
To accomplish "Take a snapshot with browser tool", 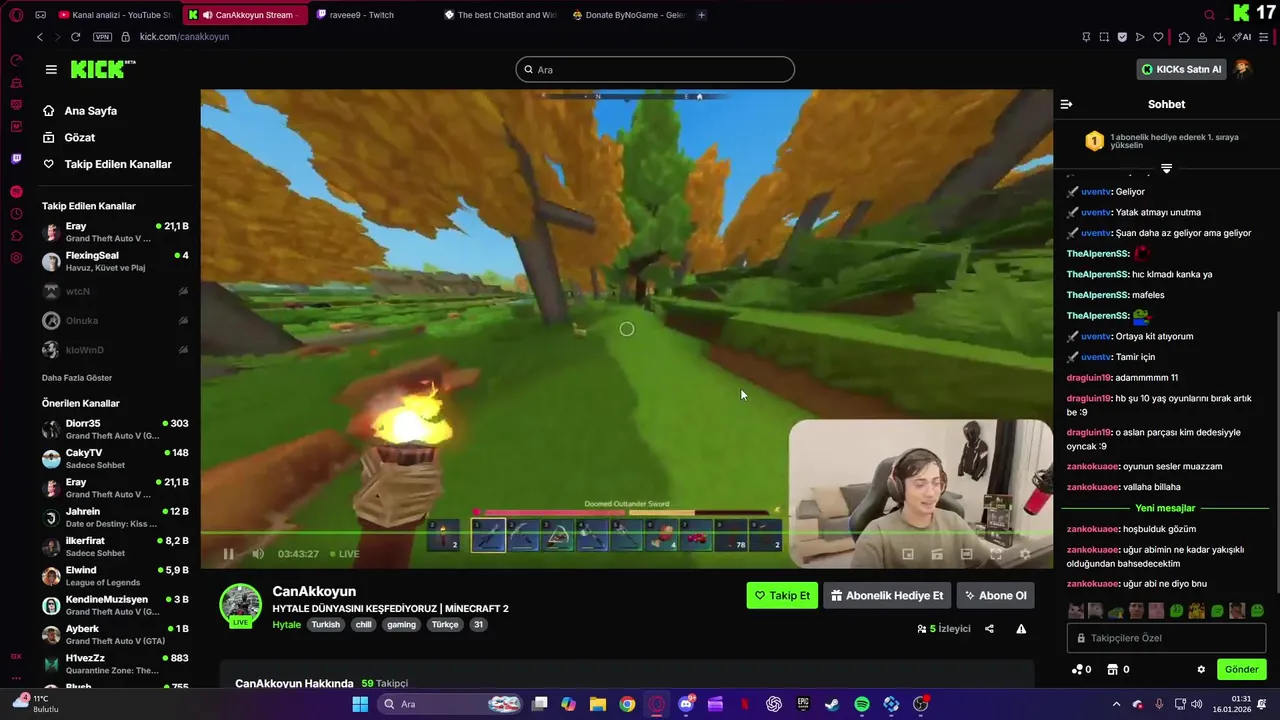I will click(1104, 37).
